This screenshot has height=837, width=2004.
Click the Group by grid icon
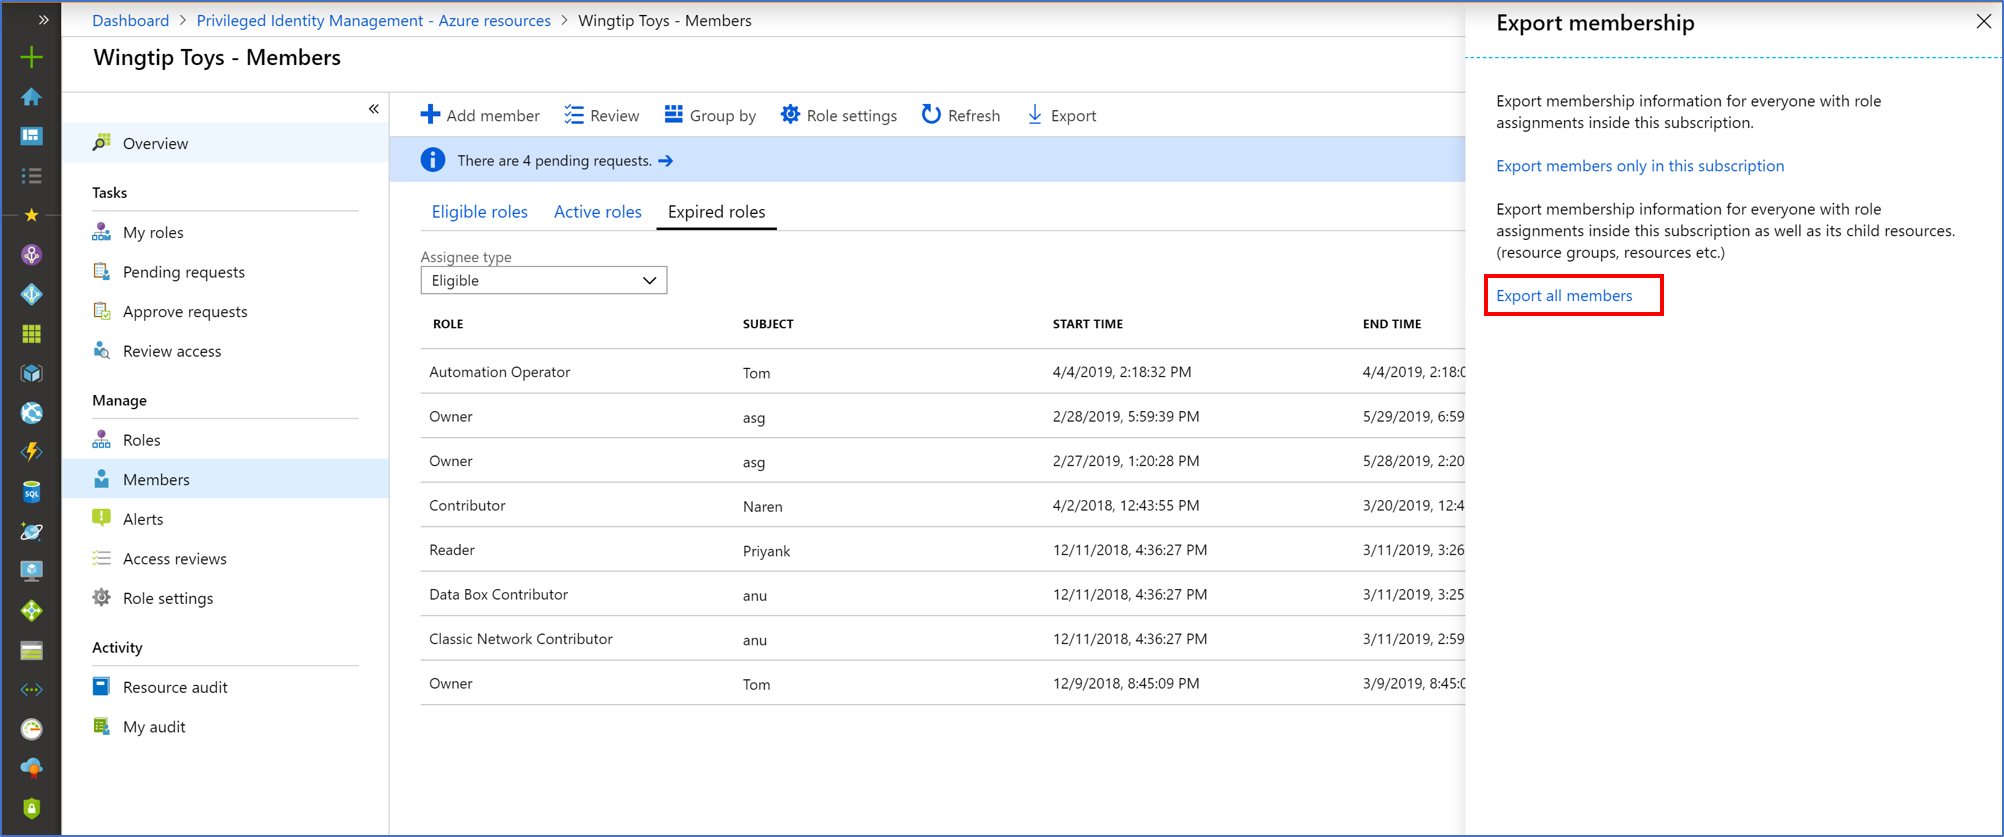click(674, 115)
